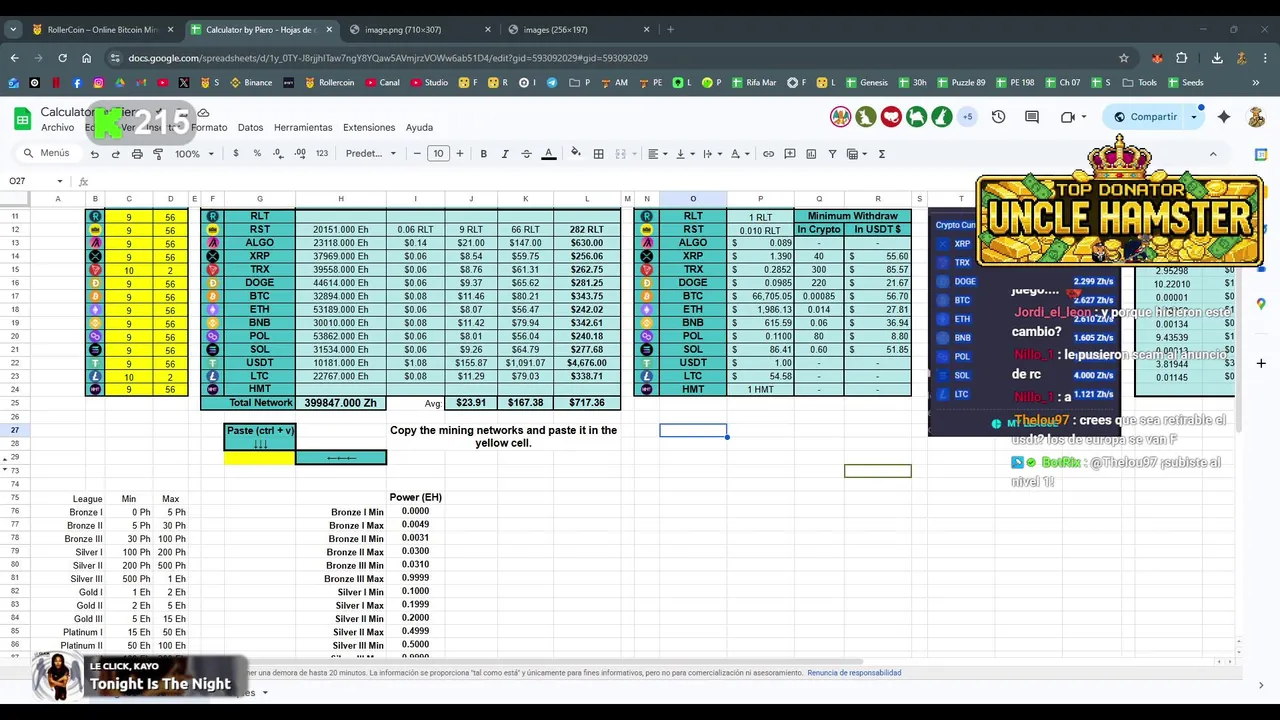
Task: Open the Formato menu
Action: pyautogui.click(x=209, y=128)
